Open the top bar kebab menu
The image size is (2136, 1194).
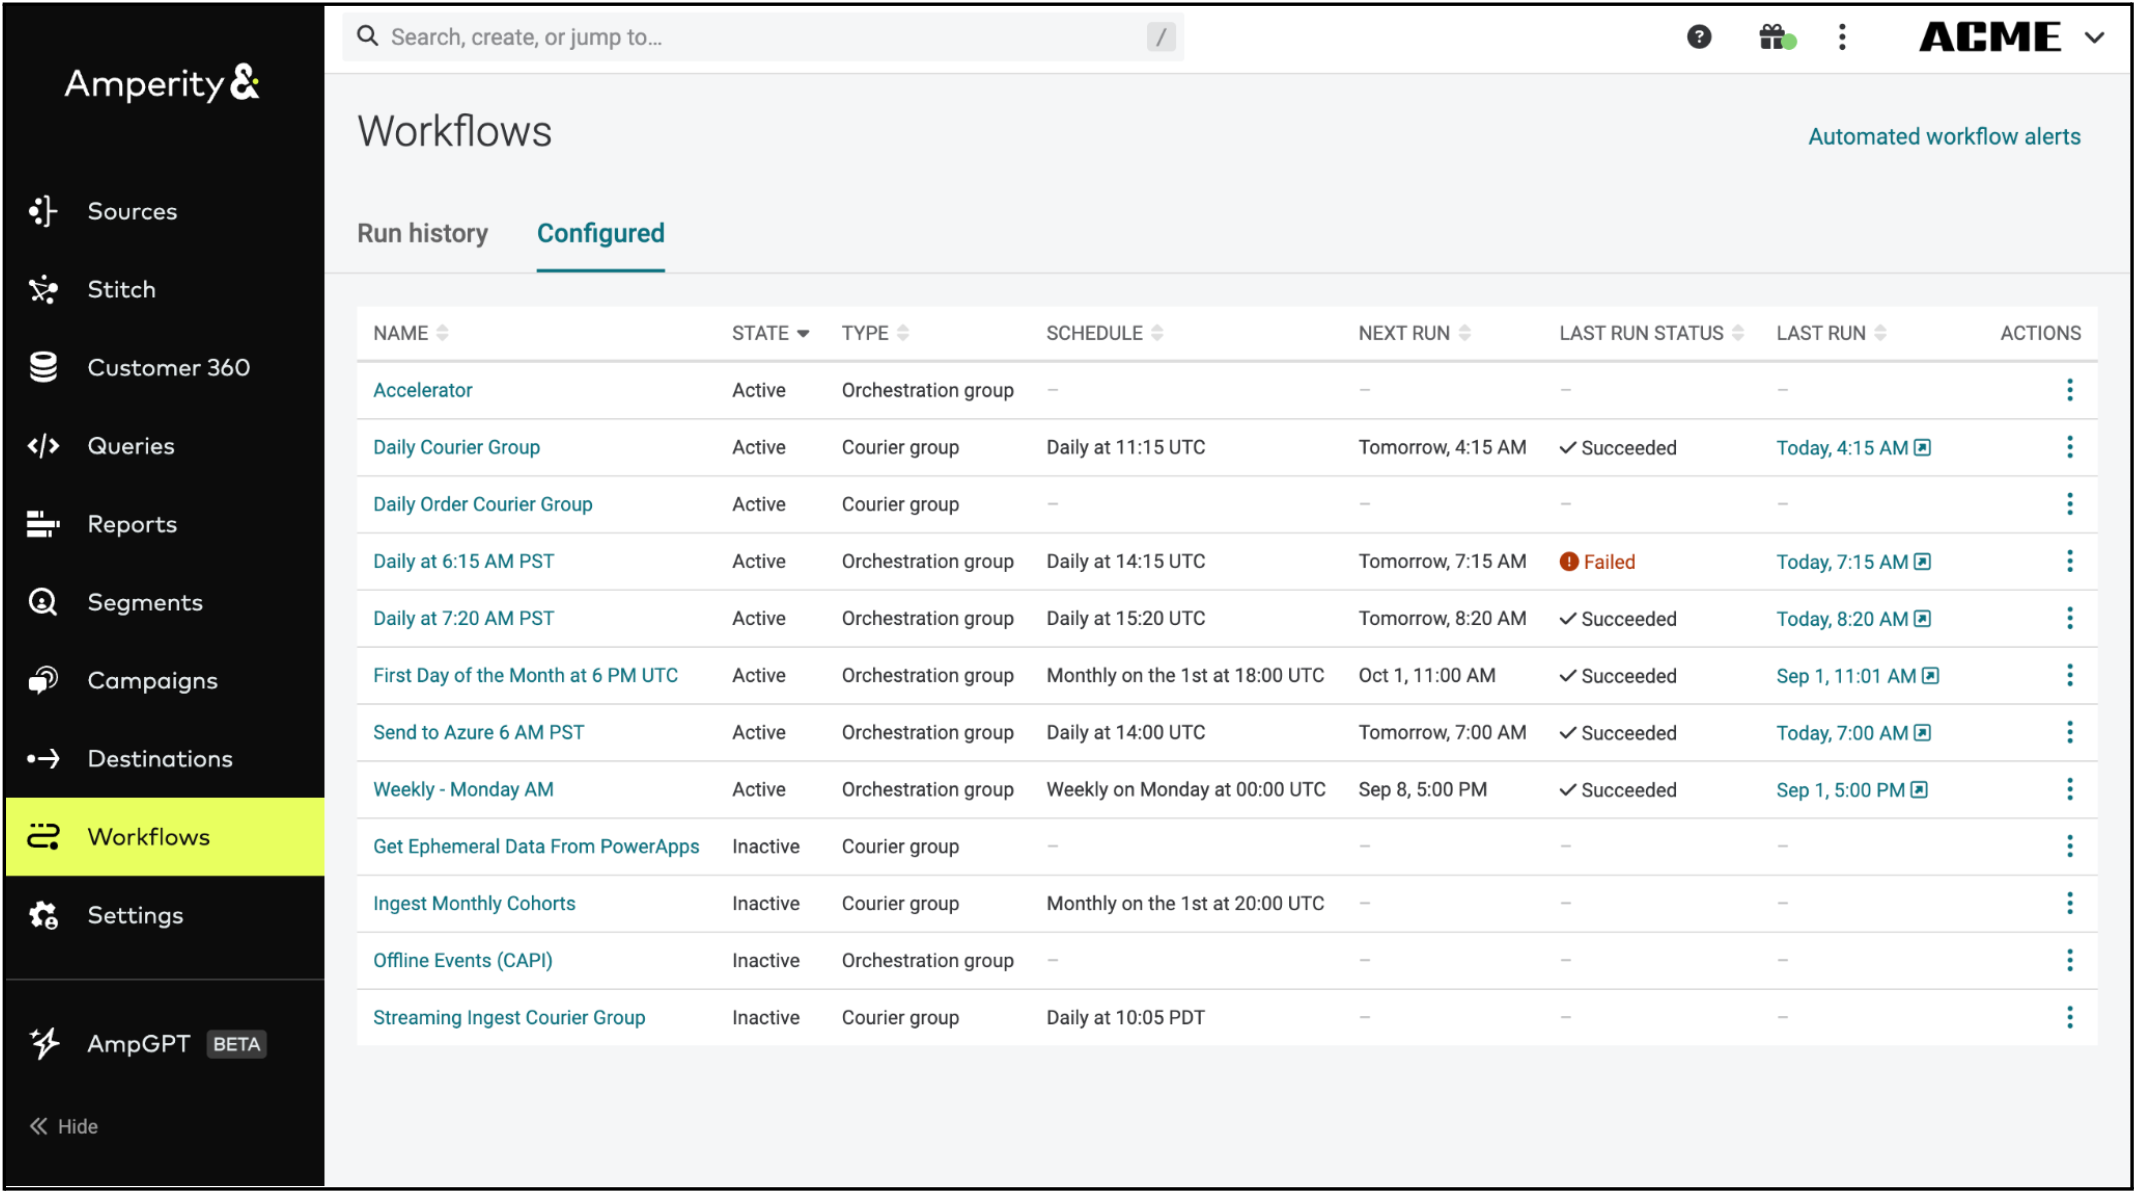pyautogui.click(x=1842, y=37)
